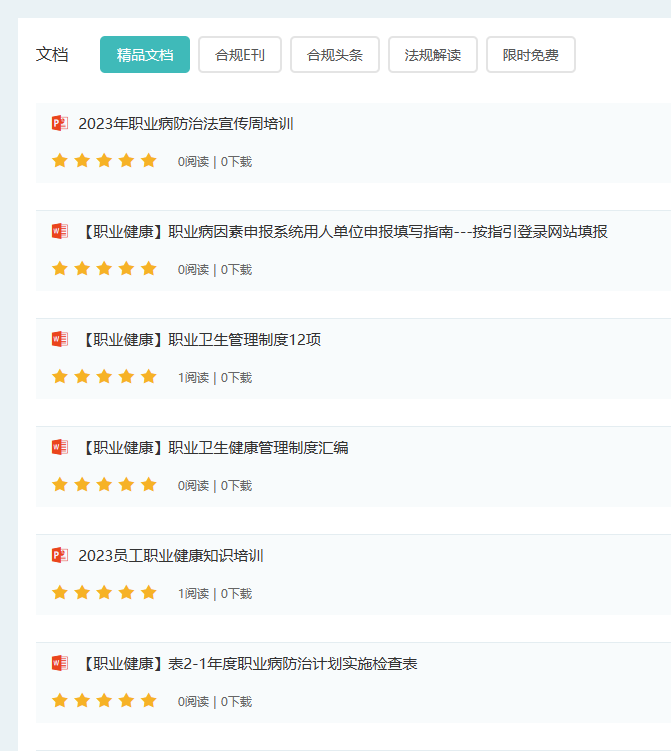
Task: Open 2023年职业病防治法宣传周培训 document
Action: pos(186,124)
